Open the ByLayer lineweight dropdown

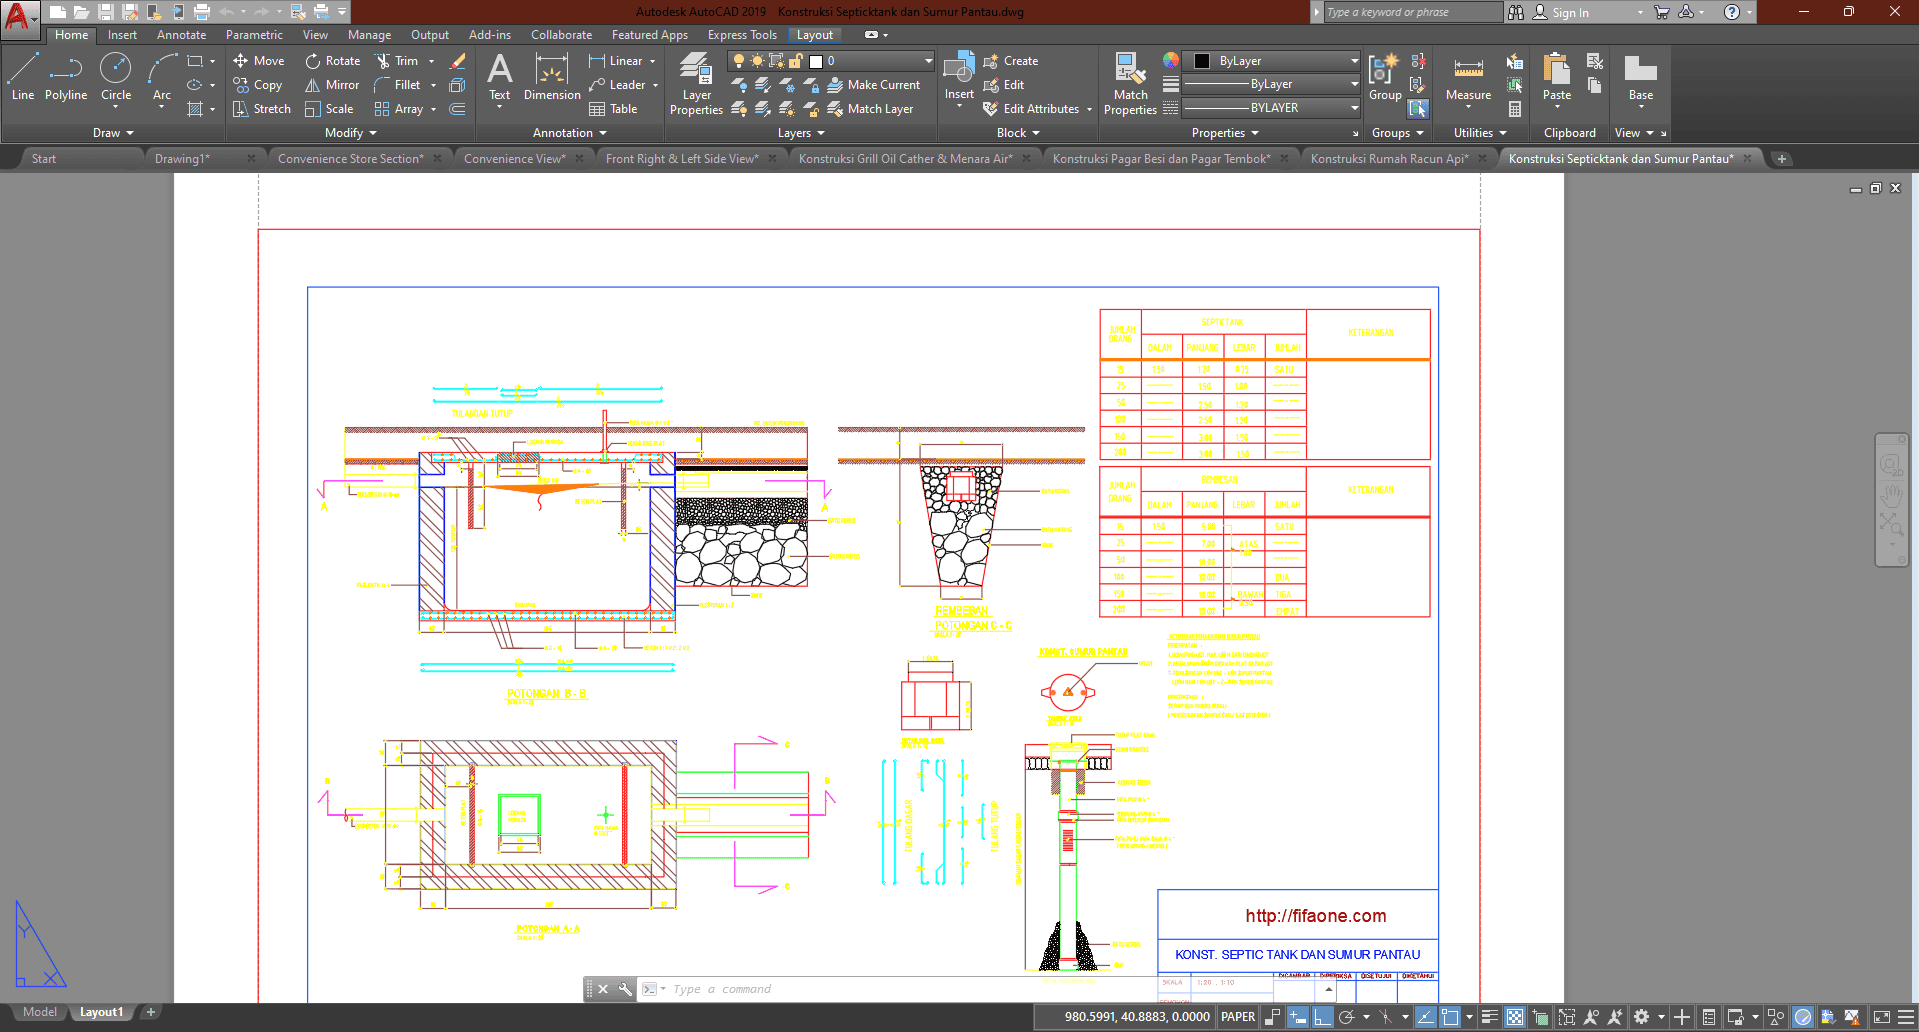click(1271, 84)
